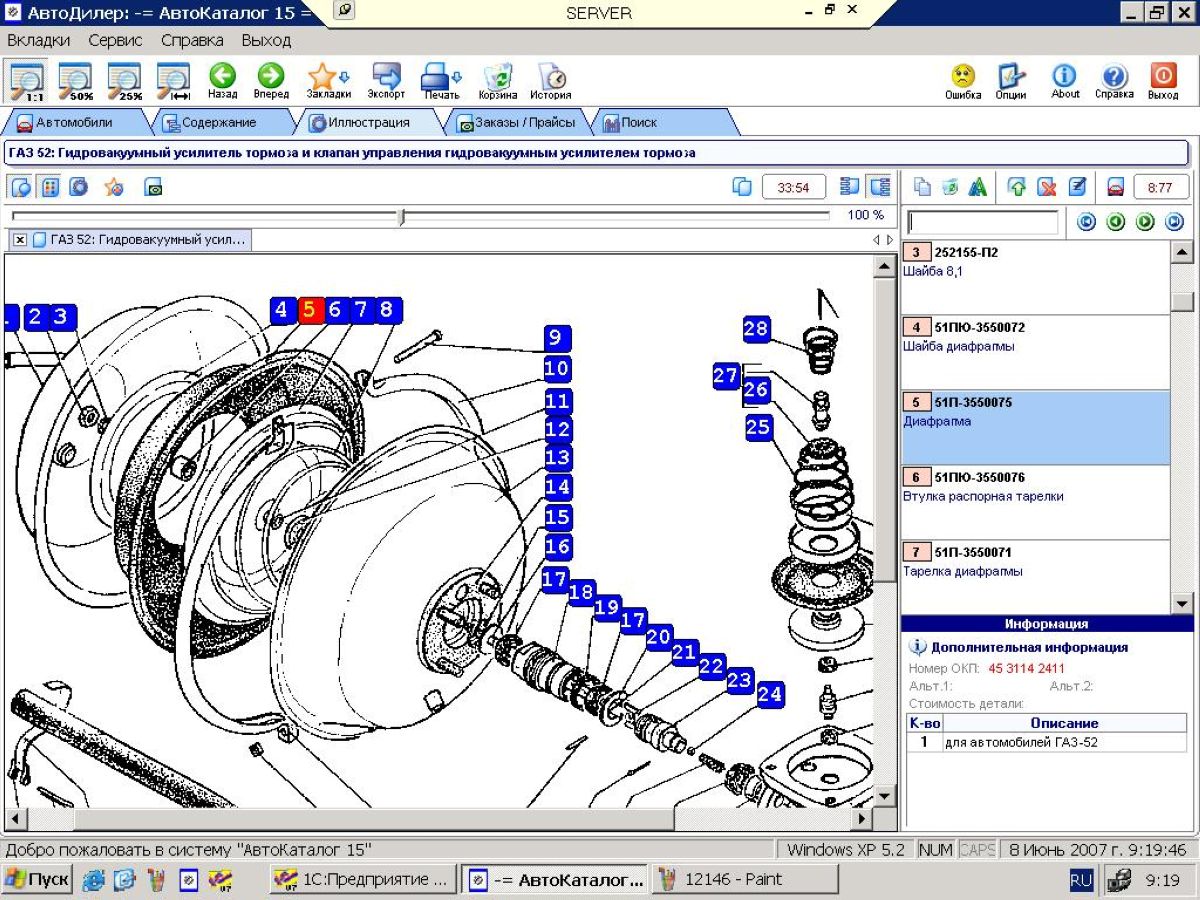The width and height of the screenshot is (1200, 900).
Task: Set zoom to 1:1 scale
Action: point(27,80)
